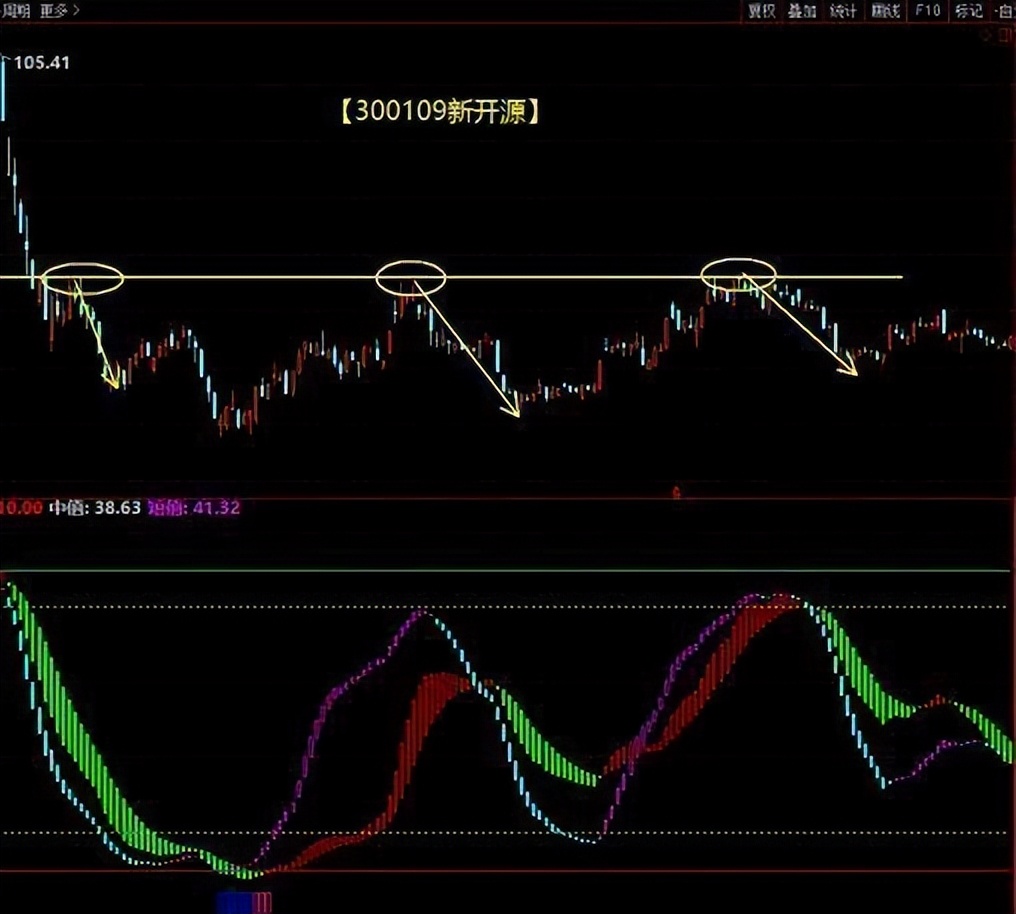The image size is (1016, 914).
Task: Select the rightmost yellow ellipse annotation
Action: [738, 273]
